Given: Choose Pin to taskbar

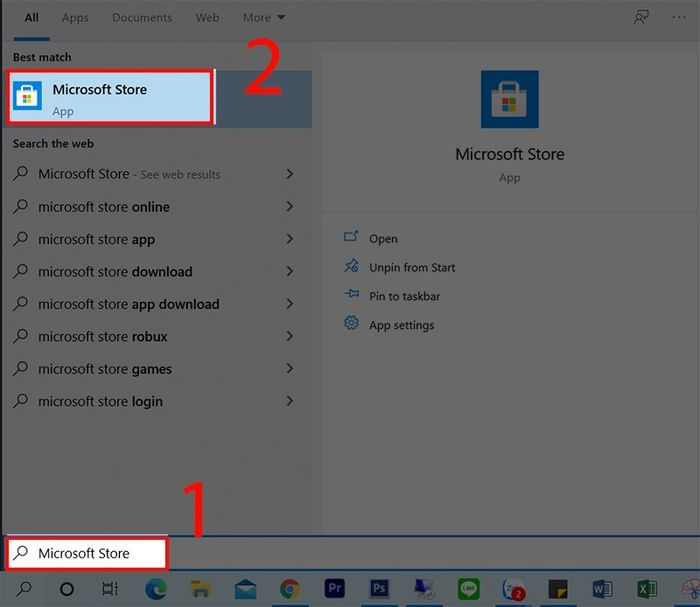Looking at the screenshot, I should point(404,296).
